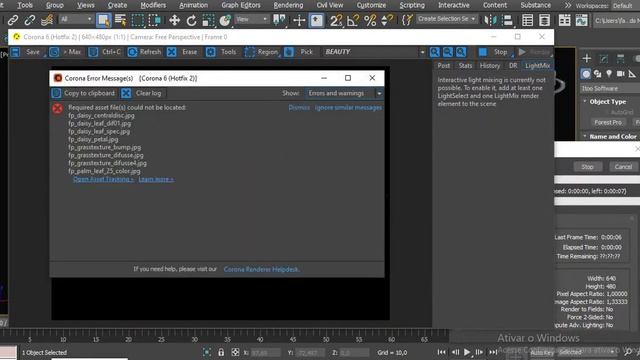
Task: Click Bind to Space Warp icon
Action: pos(47,20)
